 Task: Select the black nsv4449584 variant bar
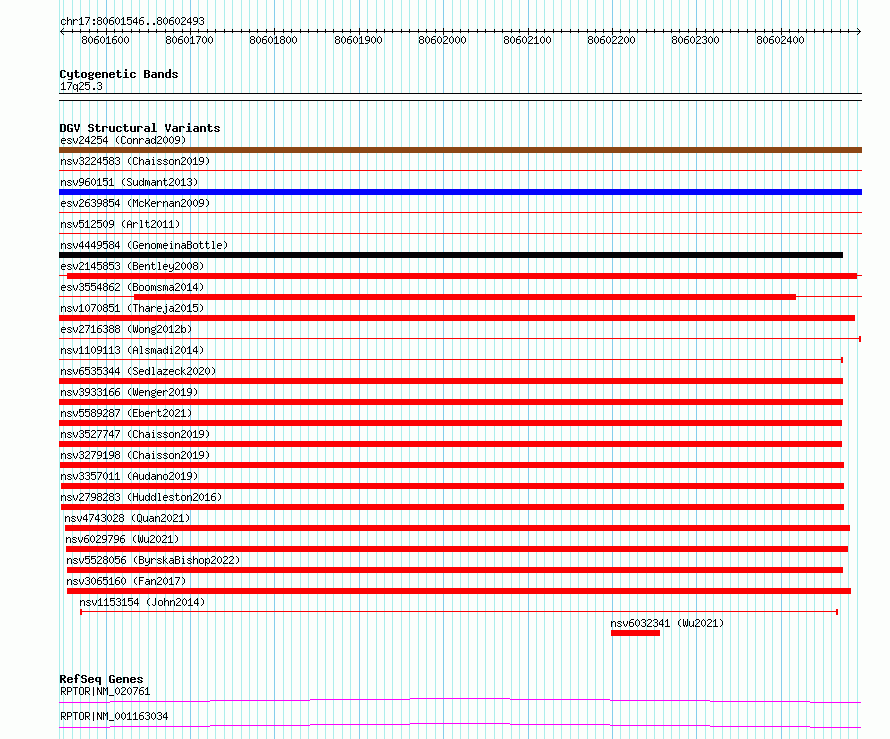[451, 255]
